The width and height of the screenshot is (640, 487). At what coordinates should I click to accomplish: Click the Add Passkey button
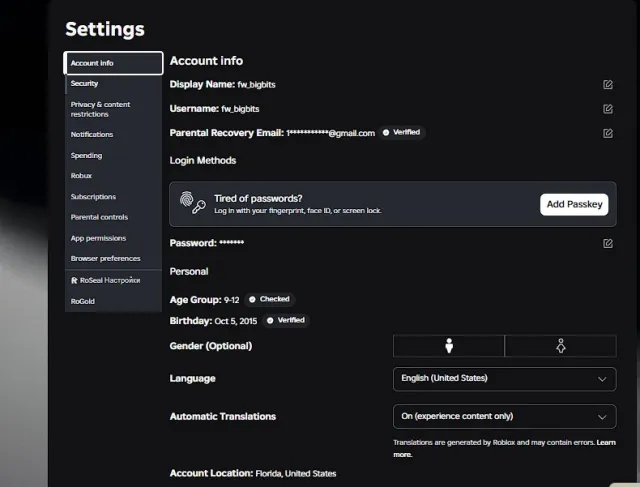(574, 205)
